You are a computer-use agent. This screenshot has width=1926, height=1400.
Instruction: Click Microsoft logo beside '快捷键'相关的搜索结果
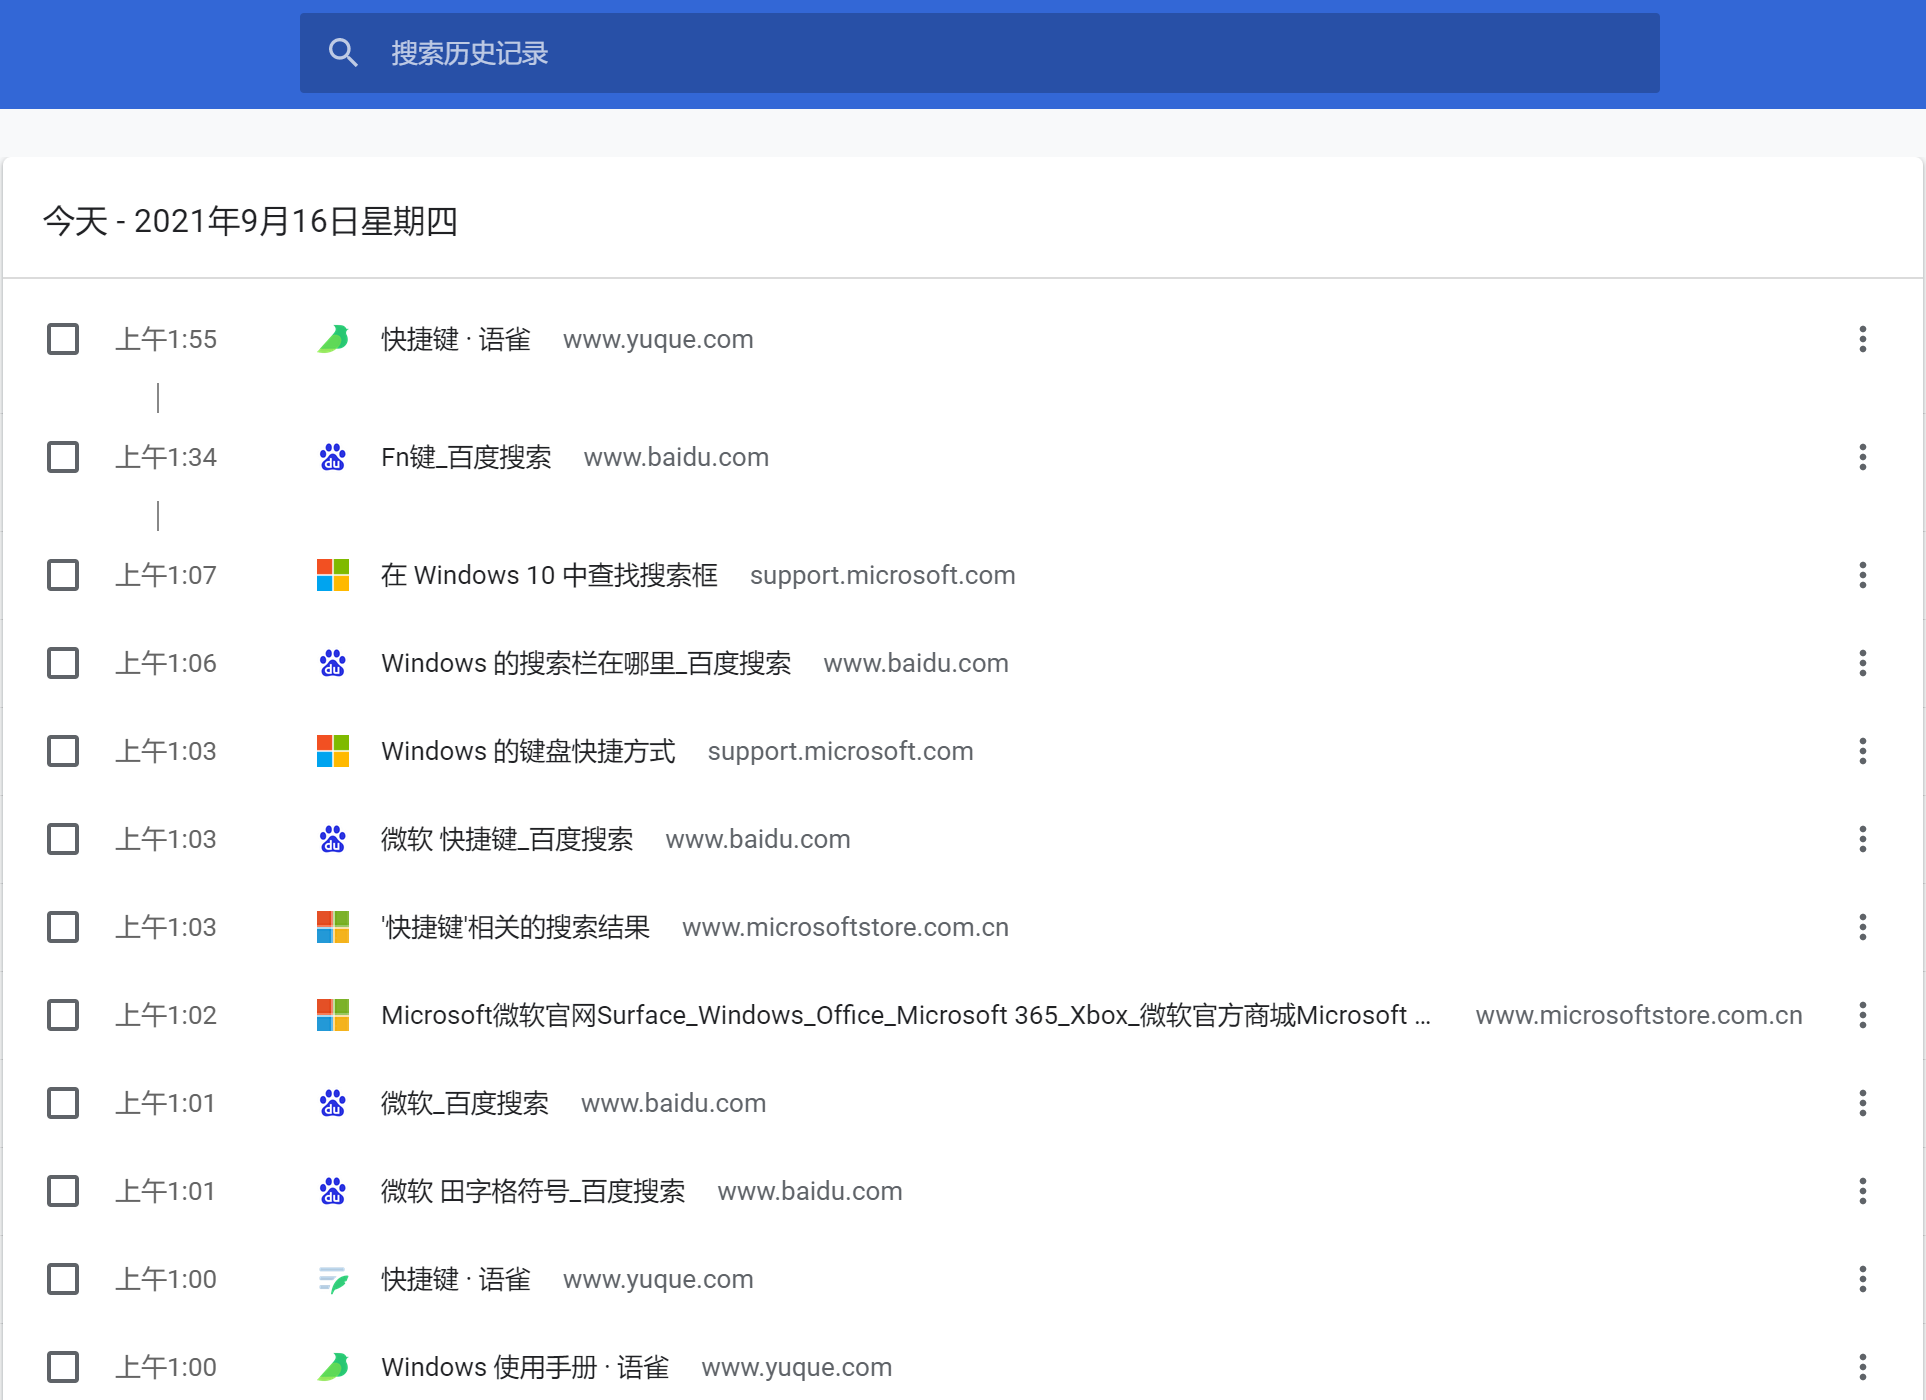pos(333,927)
